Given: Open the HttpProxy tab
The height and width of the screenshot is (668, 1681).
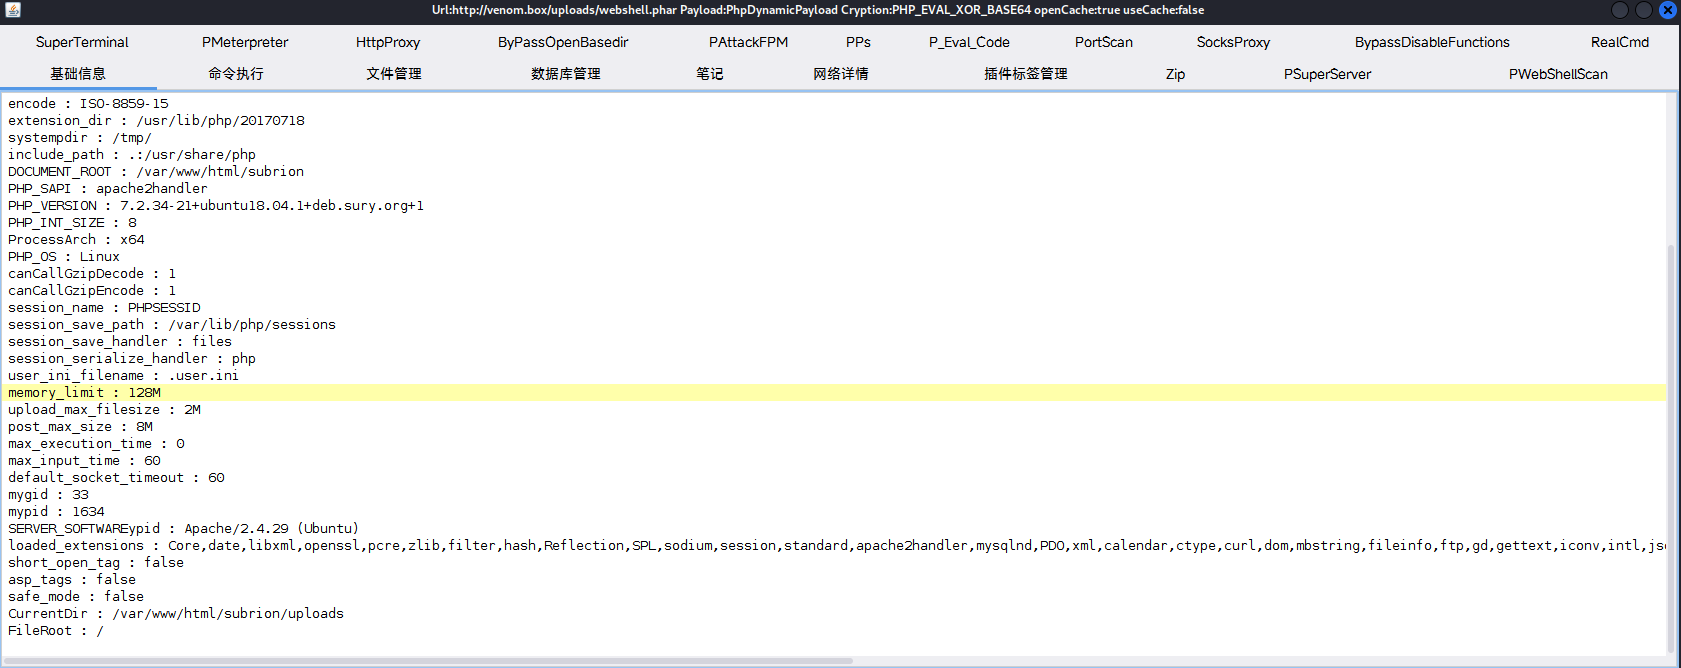Looking at the screenshot, I should (x=388, y=42).
